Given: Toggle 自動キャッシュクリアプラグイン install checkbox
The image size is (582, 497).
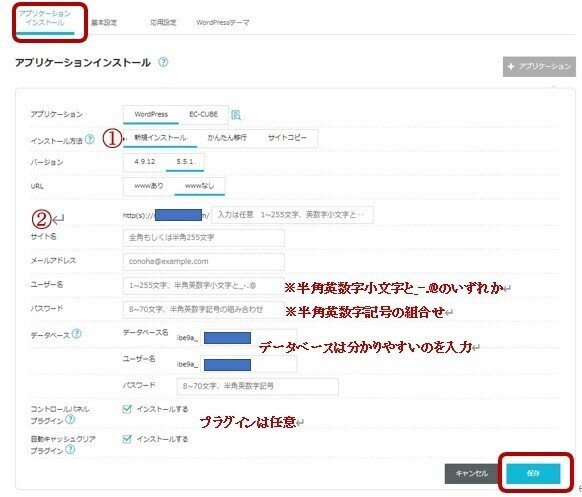Looking at the screenshot, I should click(127, 439).
